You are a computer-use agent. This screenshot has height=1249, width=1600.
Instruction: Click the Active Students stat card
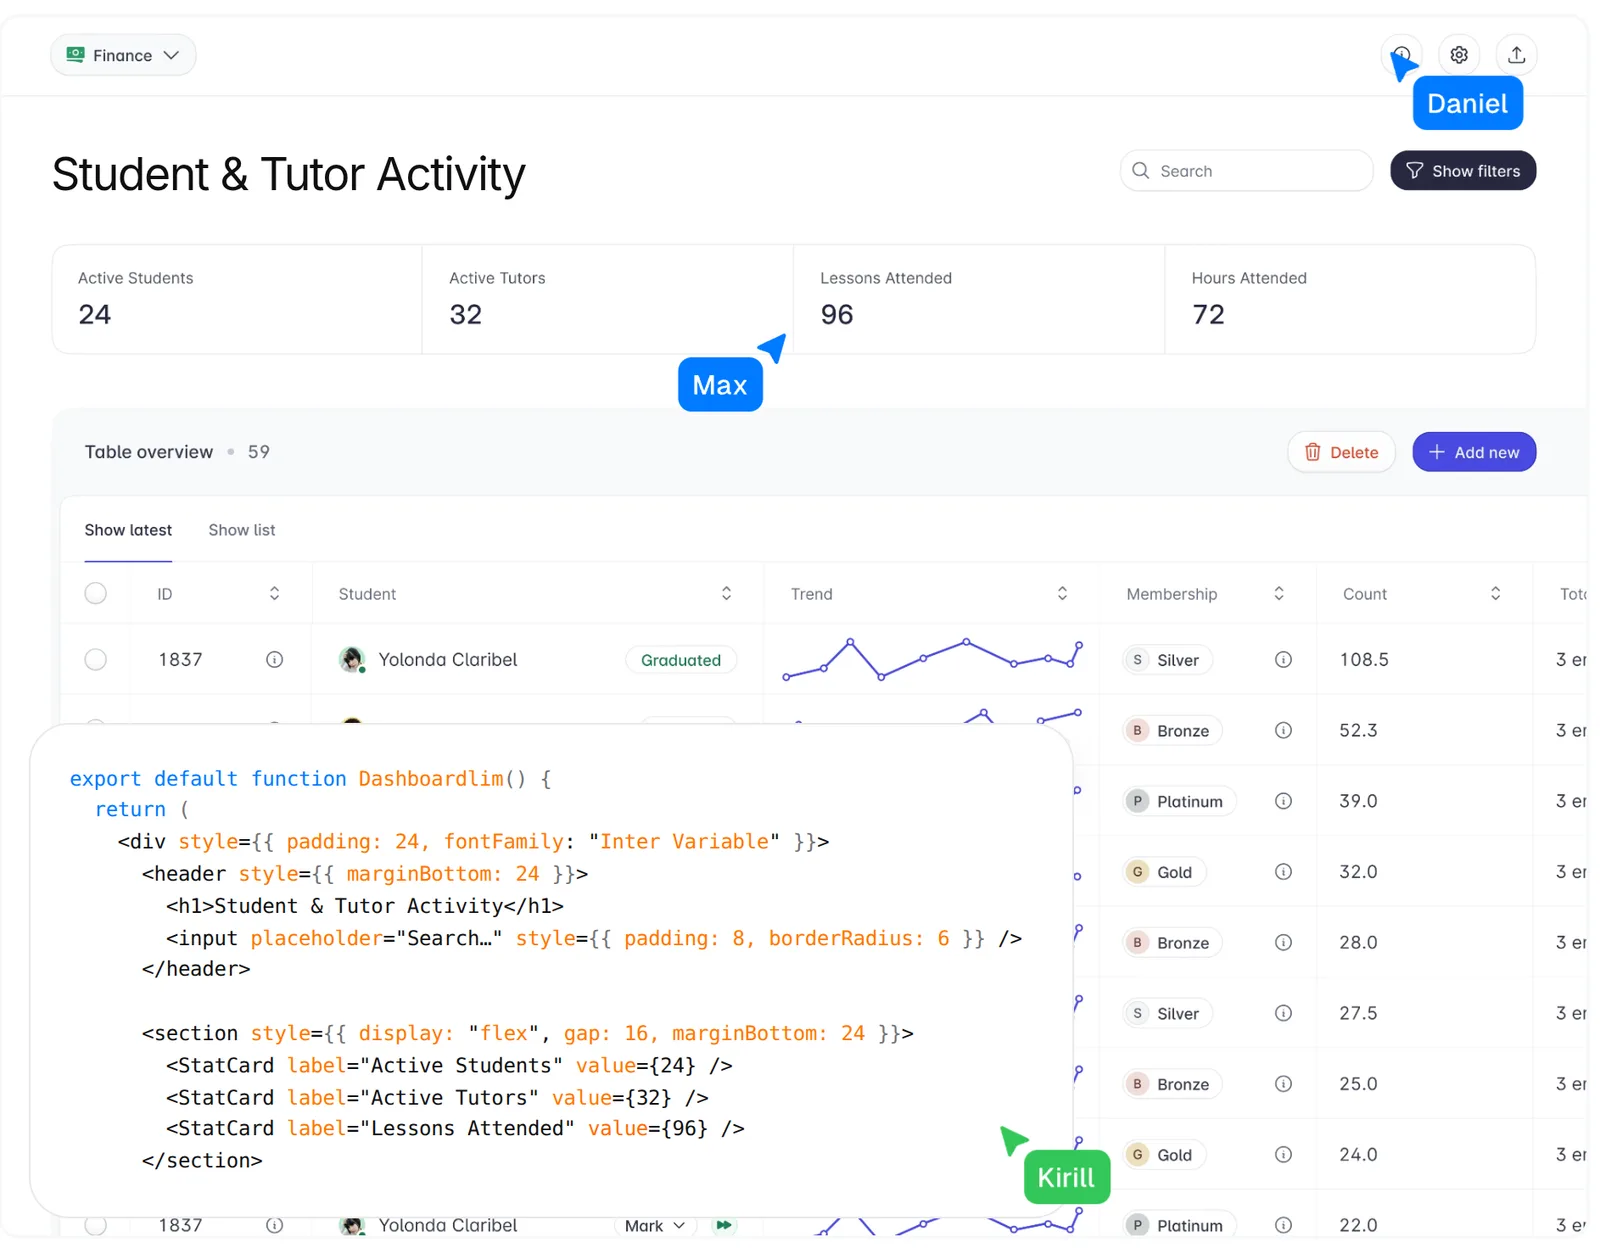(x=237, y=299)
